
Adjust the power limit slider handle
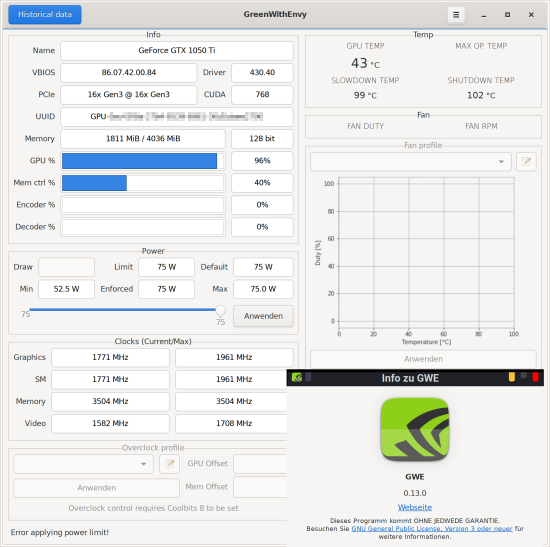[x=220, y=311]
